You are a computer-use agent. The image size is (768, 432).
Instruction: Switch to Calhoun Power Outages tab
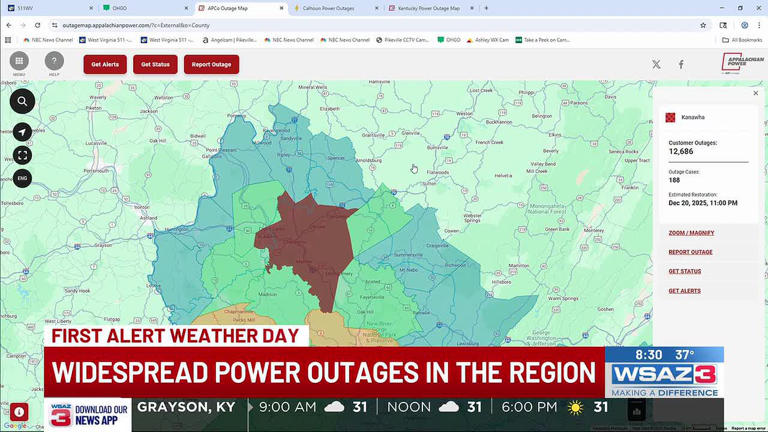tap(335, 8)
